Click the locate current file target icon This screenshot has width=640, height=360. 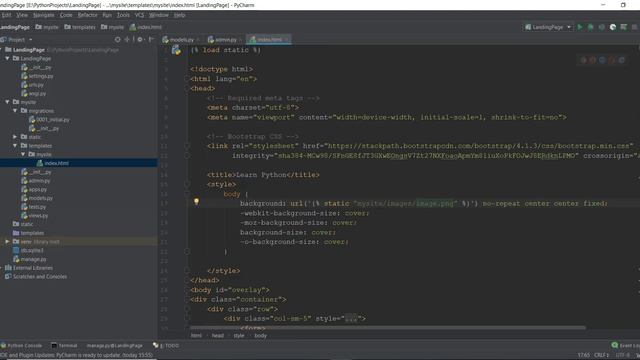tap(118, 40)
